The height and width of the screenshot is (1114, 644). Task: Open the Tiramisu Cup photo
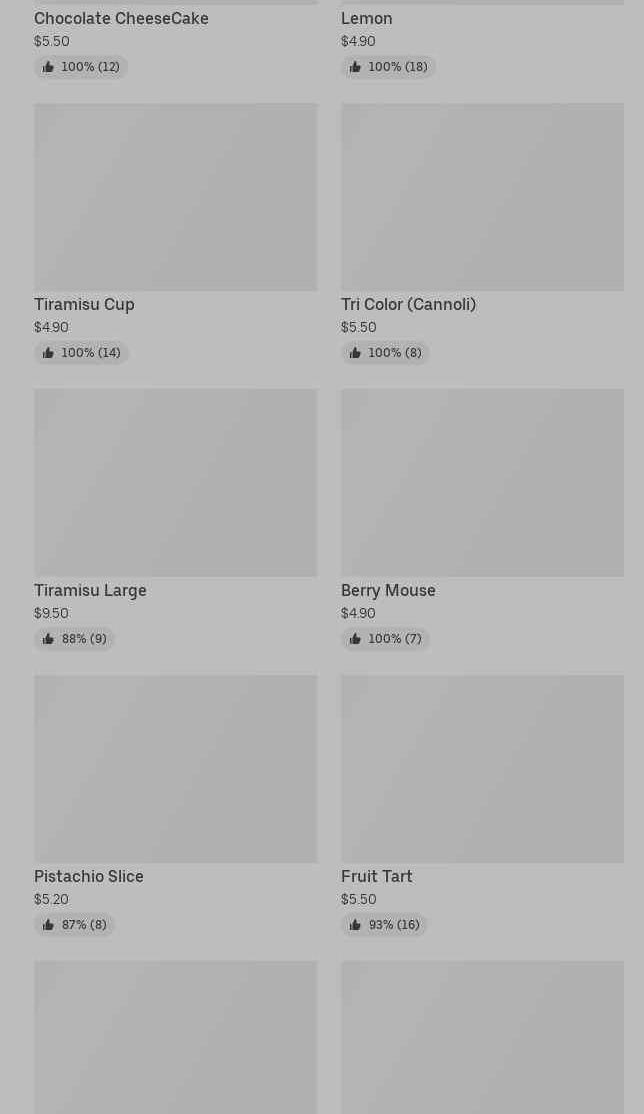tap(175, 197)
